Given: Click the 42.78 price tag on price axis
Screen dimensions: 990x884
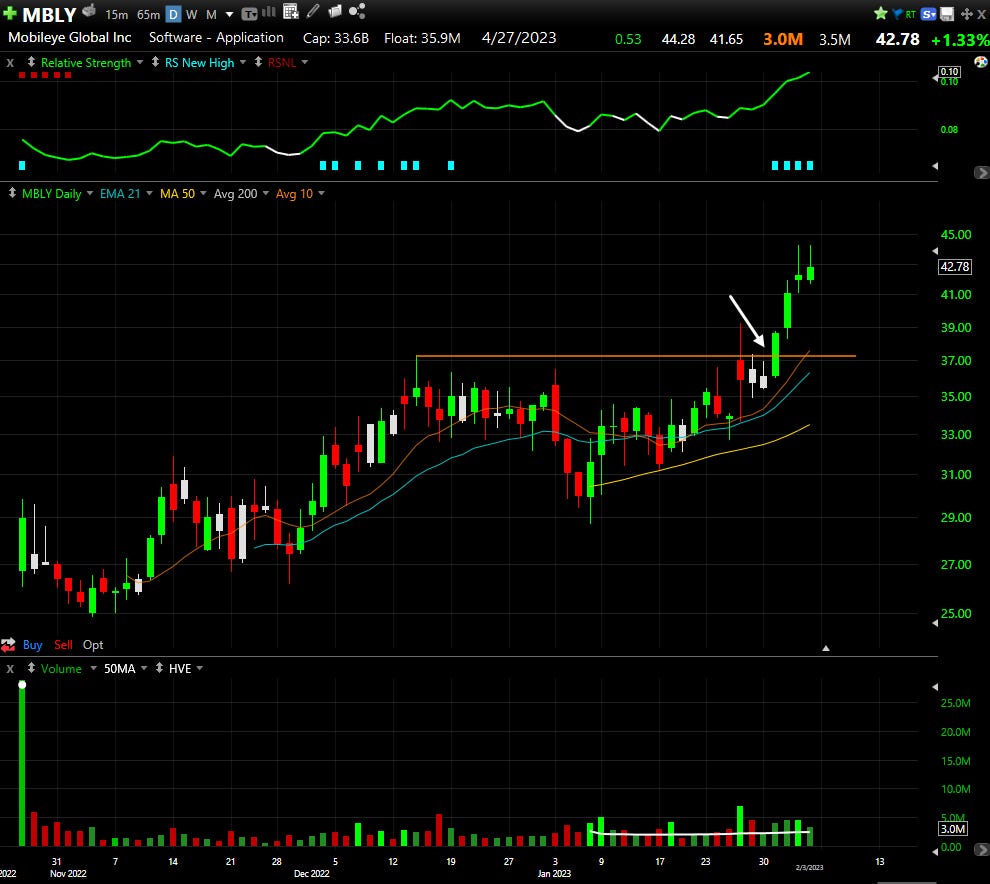Looking at the screenshot, I should (x=955, y=266).
